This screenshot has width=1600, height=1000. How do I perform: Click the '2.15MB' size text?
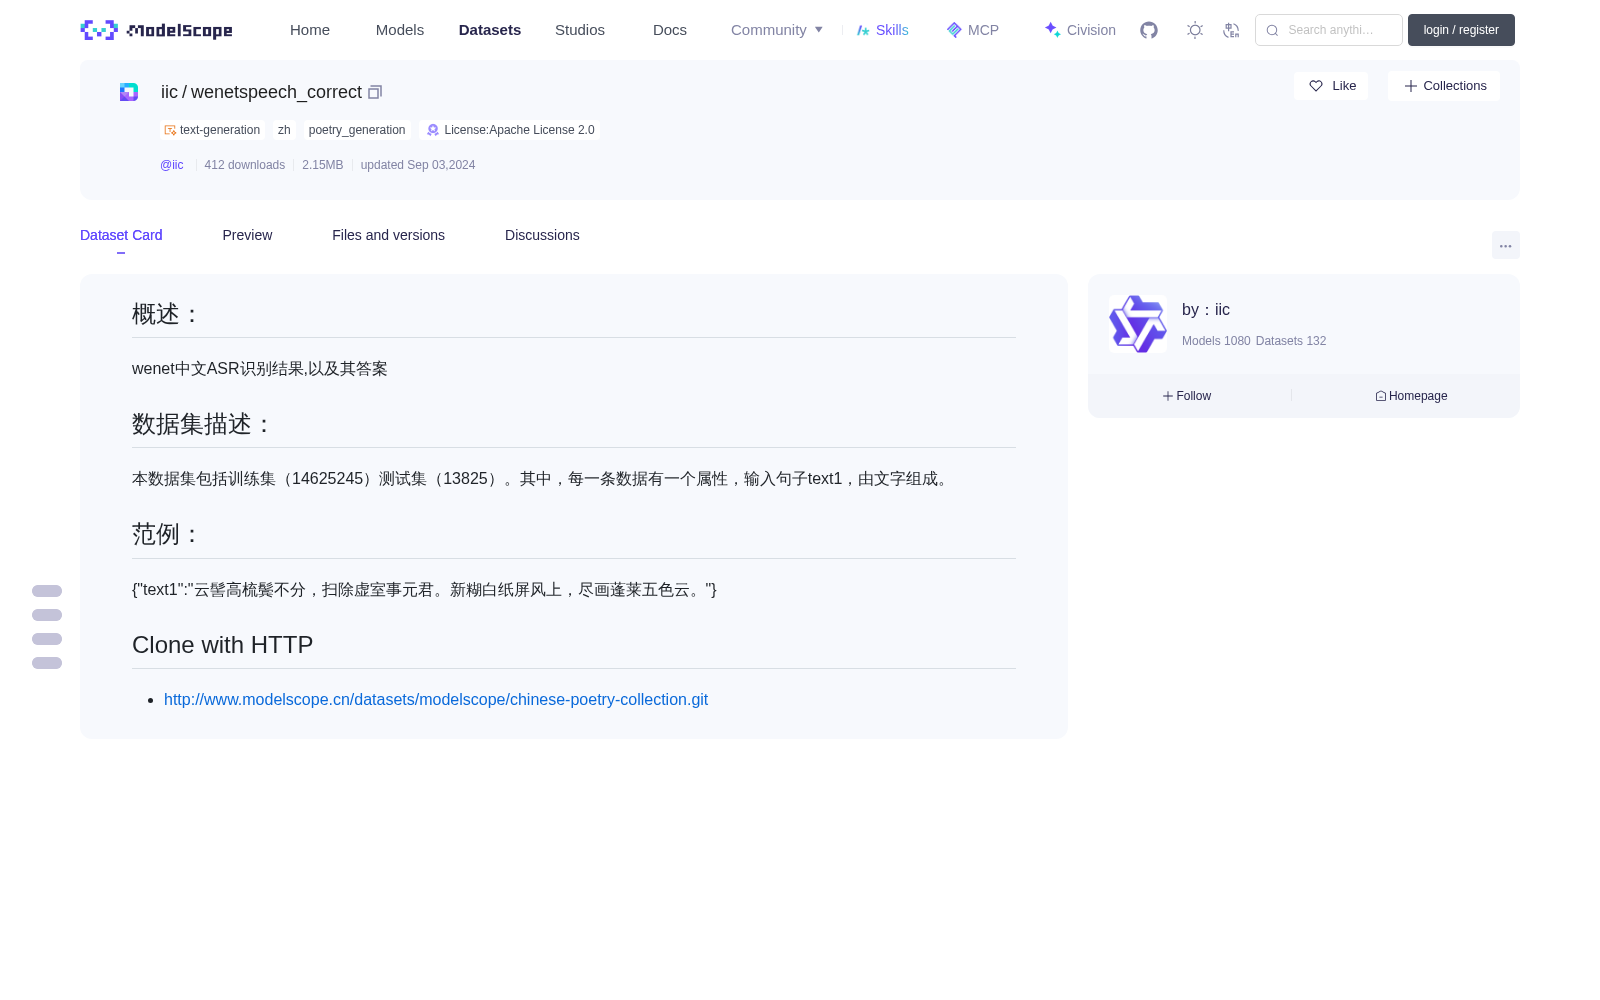pyautogui.click(x=323, y=165)
